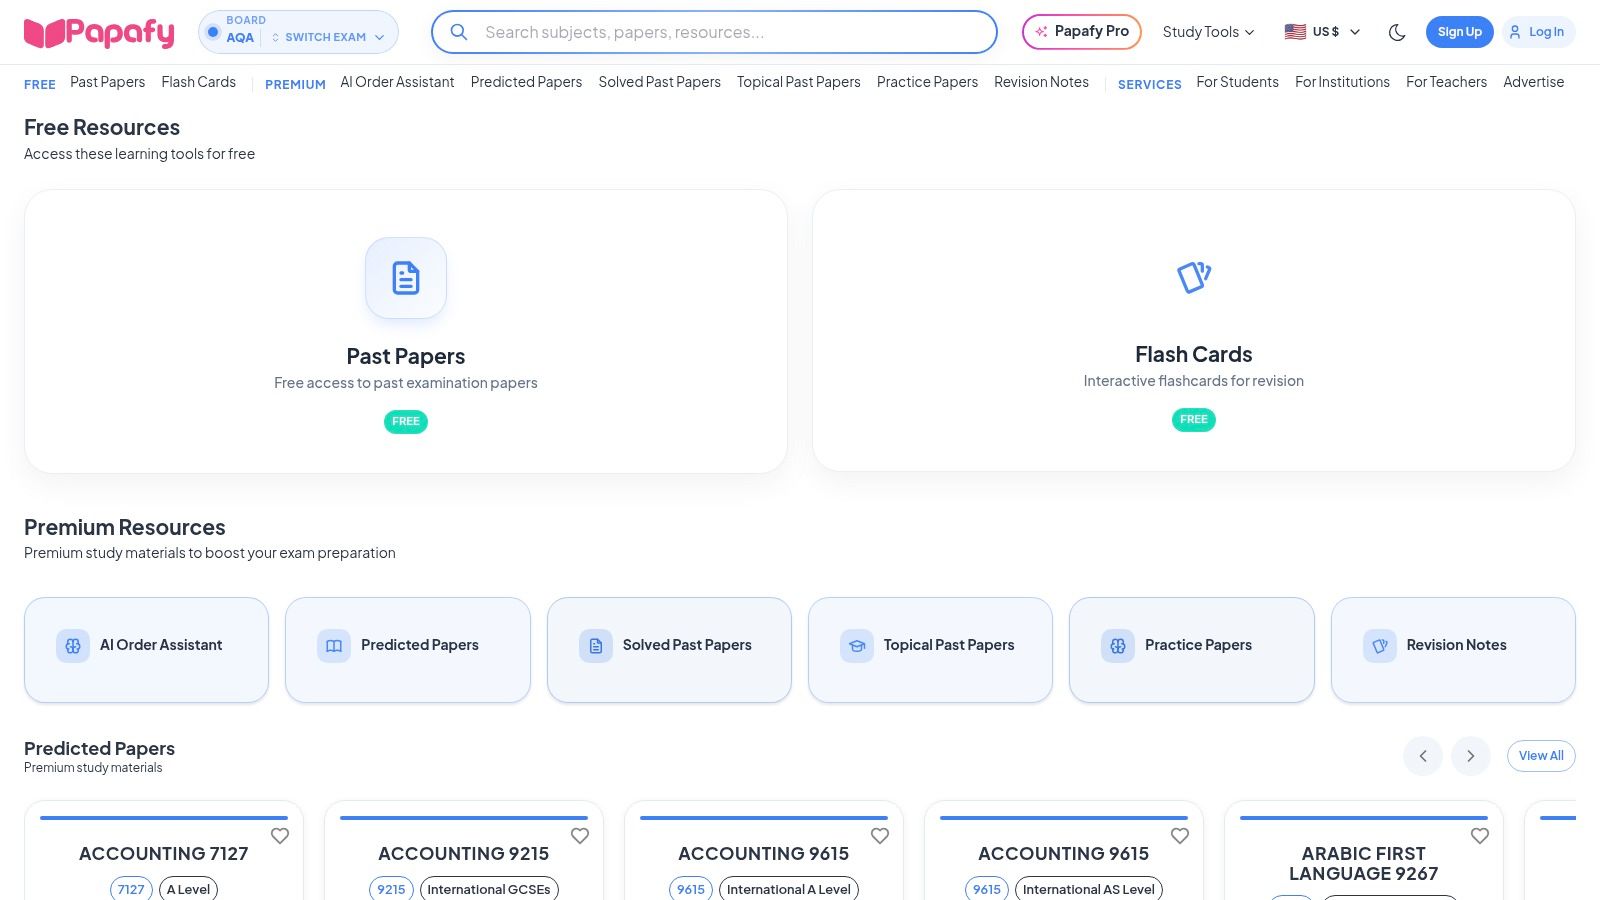Open Revision Notes nav item
The width and height of the screenshot is (1600, 900).
coord(1041,82)
